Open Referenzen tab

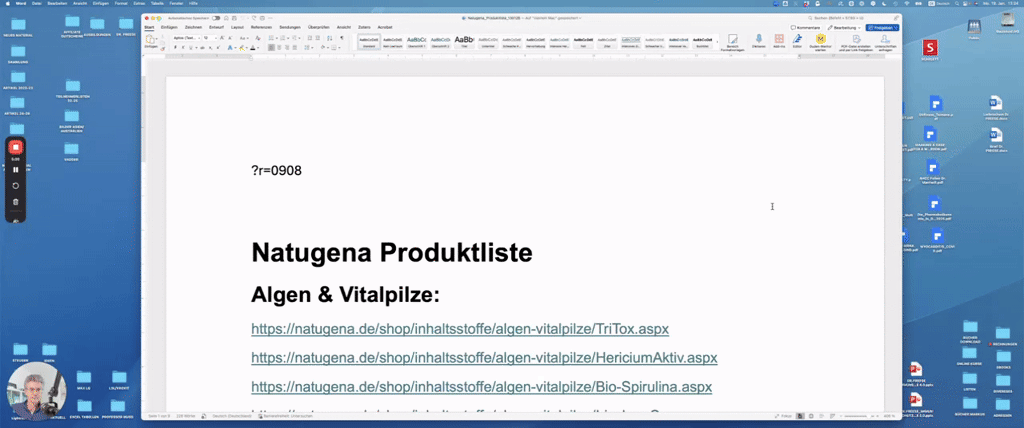coord(261,27)
